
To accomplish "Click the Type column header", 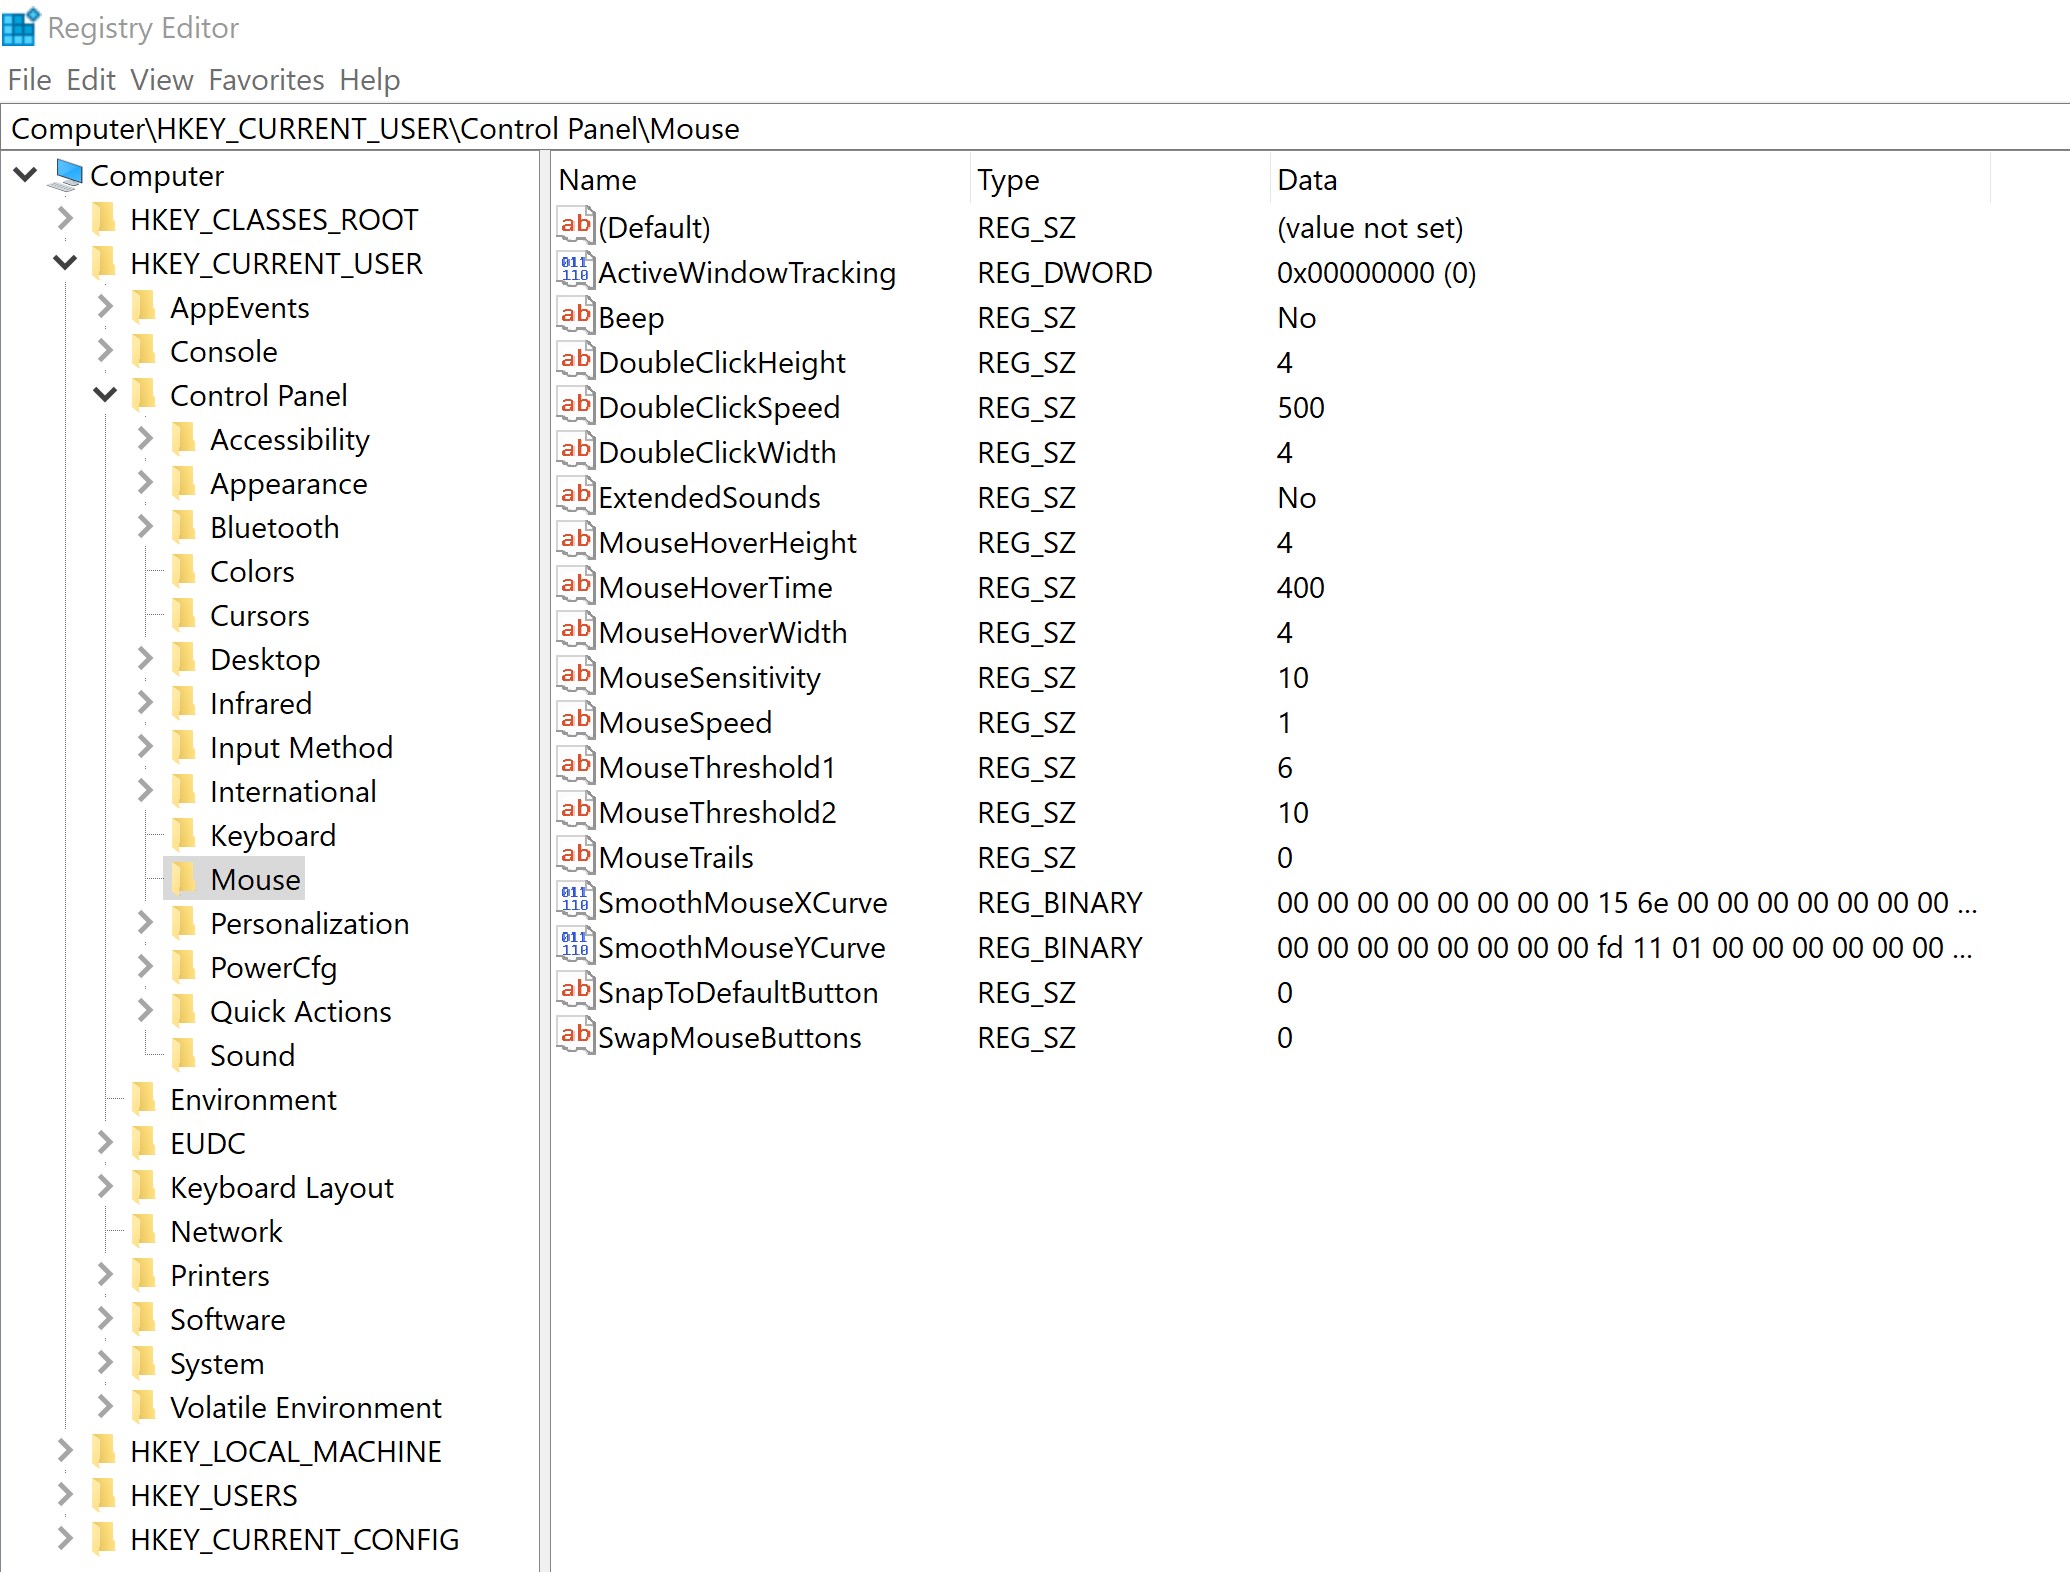I will click(1008, 180).
